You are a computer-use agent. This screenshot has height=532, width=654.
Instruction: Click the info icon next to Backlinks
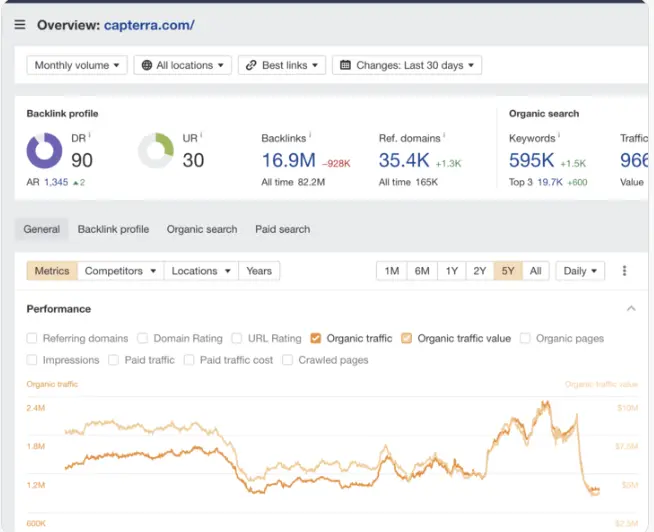(x=309, y=136)
